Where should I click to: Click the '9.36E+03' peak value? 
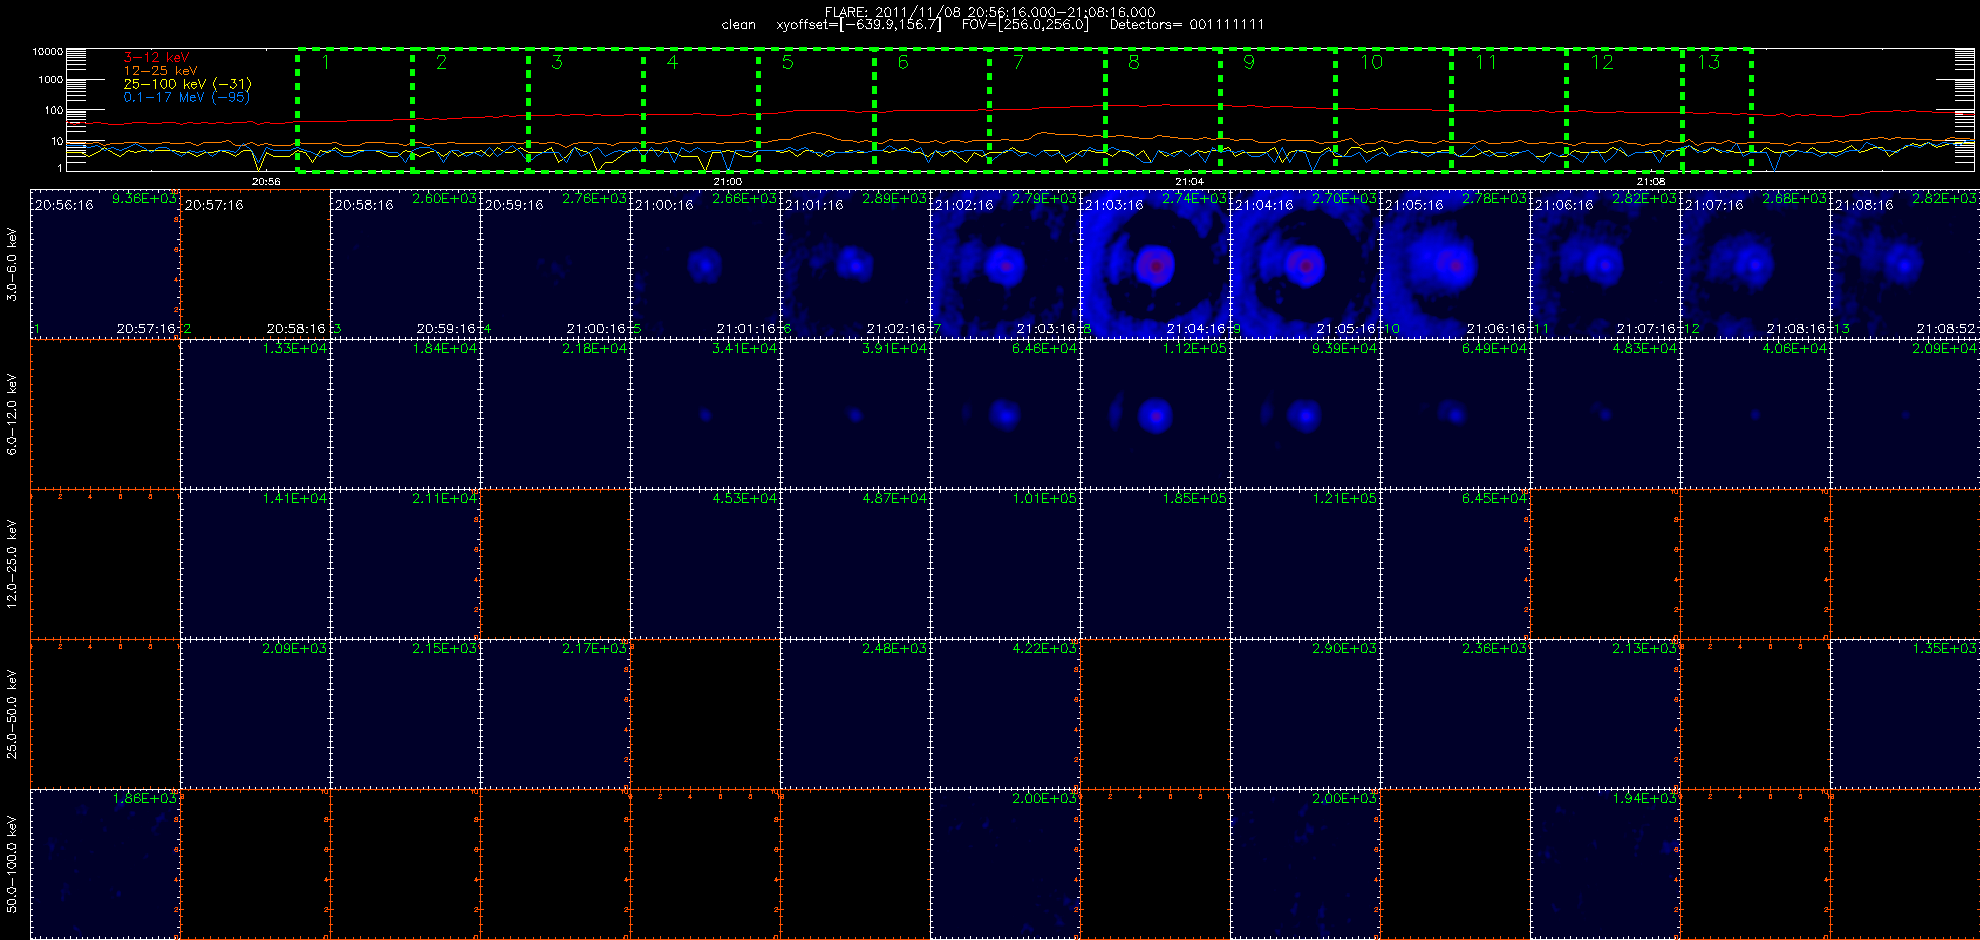(x=144, y=198)
